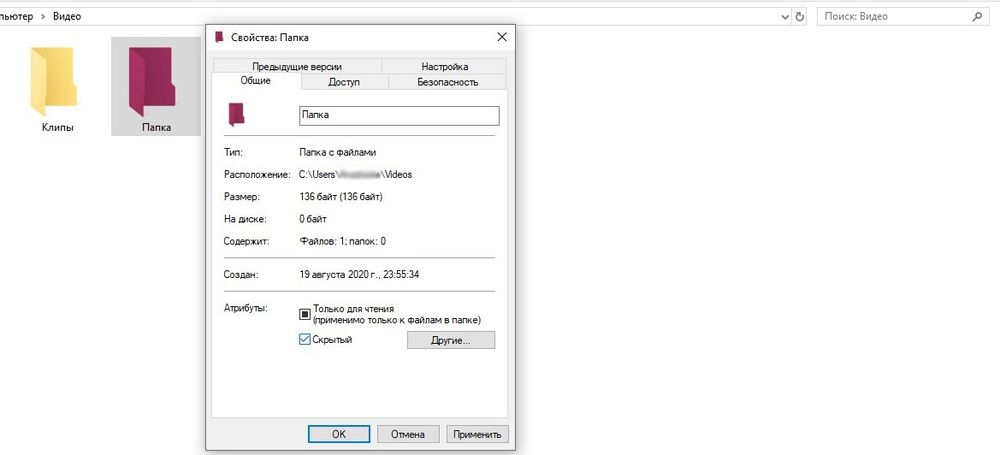Switch to the Предыдущие версии tab
This screenshot has height=455, width=1000.
[x=296, y=66]
